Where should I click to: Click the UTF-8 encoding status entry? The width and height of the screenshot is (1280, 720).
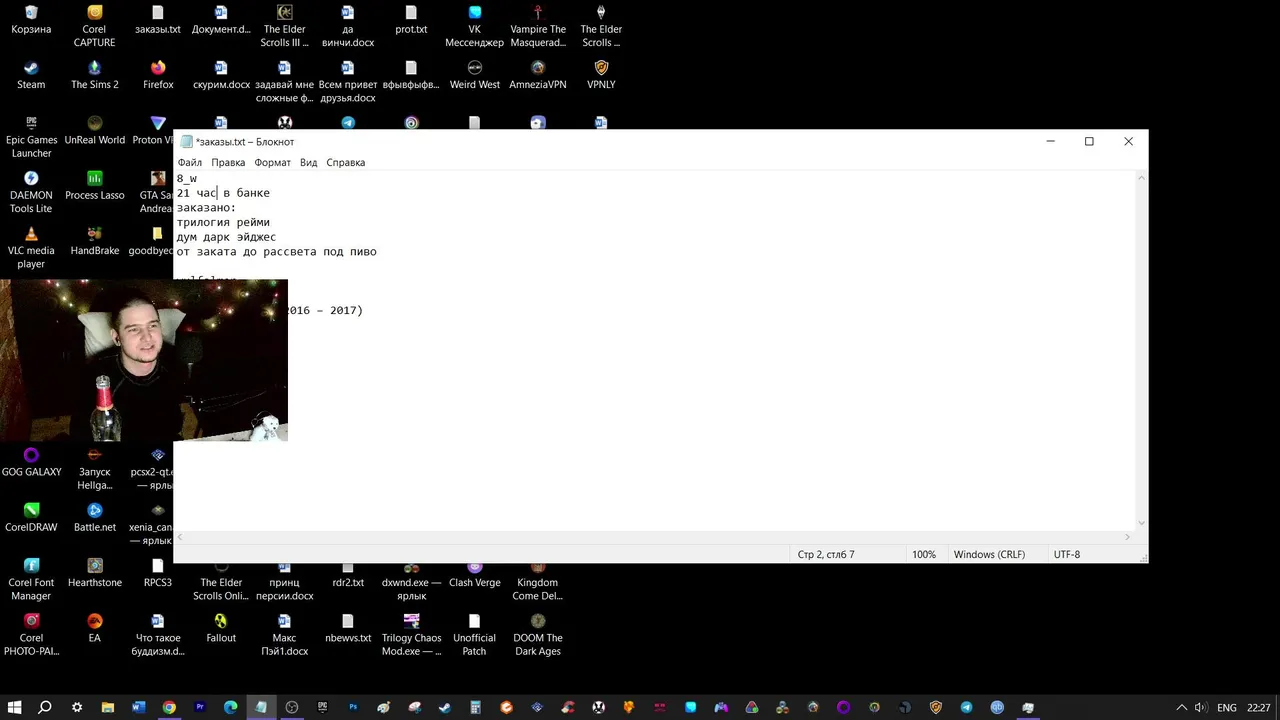1067,554
